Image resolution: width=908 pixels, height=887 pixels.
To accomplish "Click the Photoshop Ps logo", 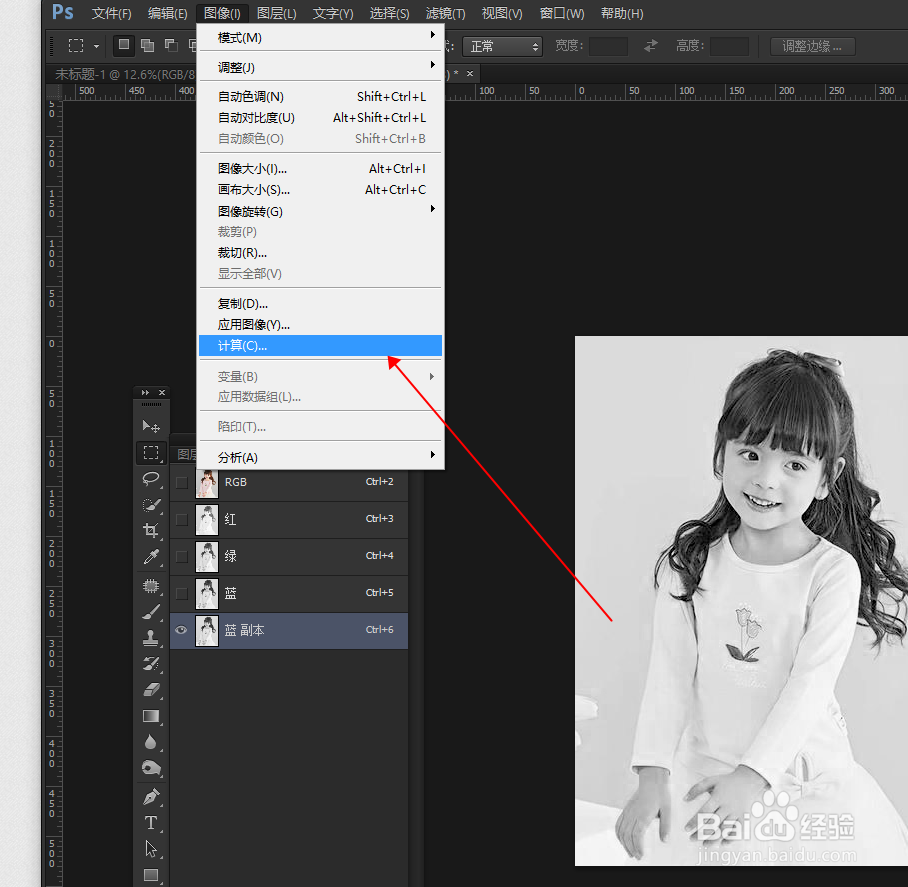I will point(63,12).
